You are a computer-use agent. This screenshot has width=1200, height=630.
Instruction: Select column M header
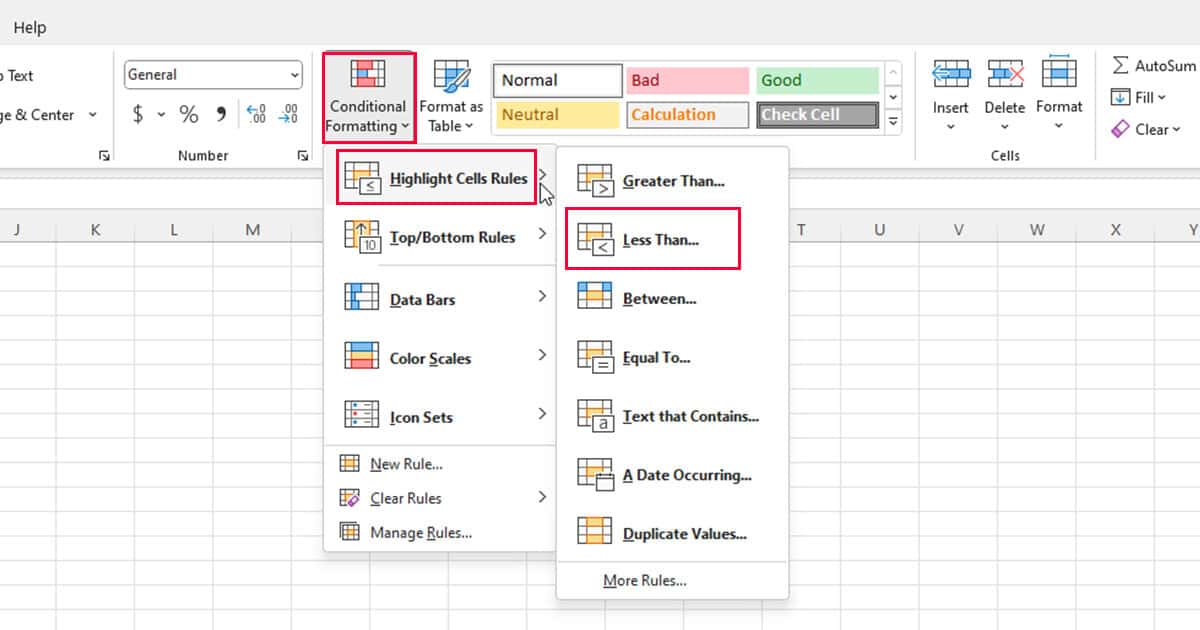(x=252, y=230)
